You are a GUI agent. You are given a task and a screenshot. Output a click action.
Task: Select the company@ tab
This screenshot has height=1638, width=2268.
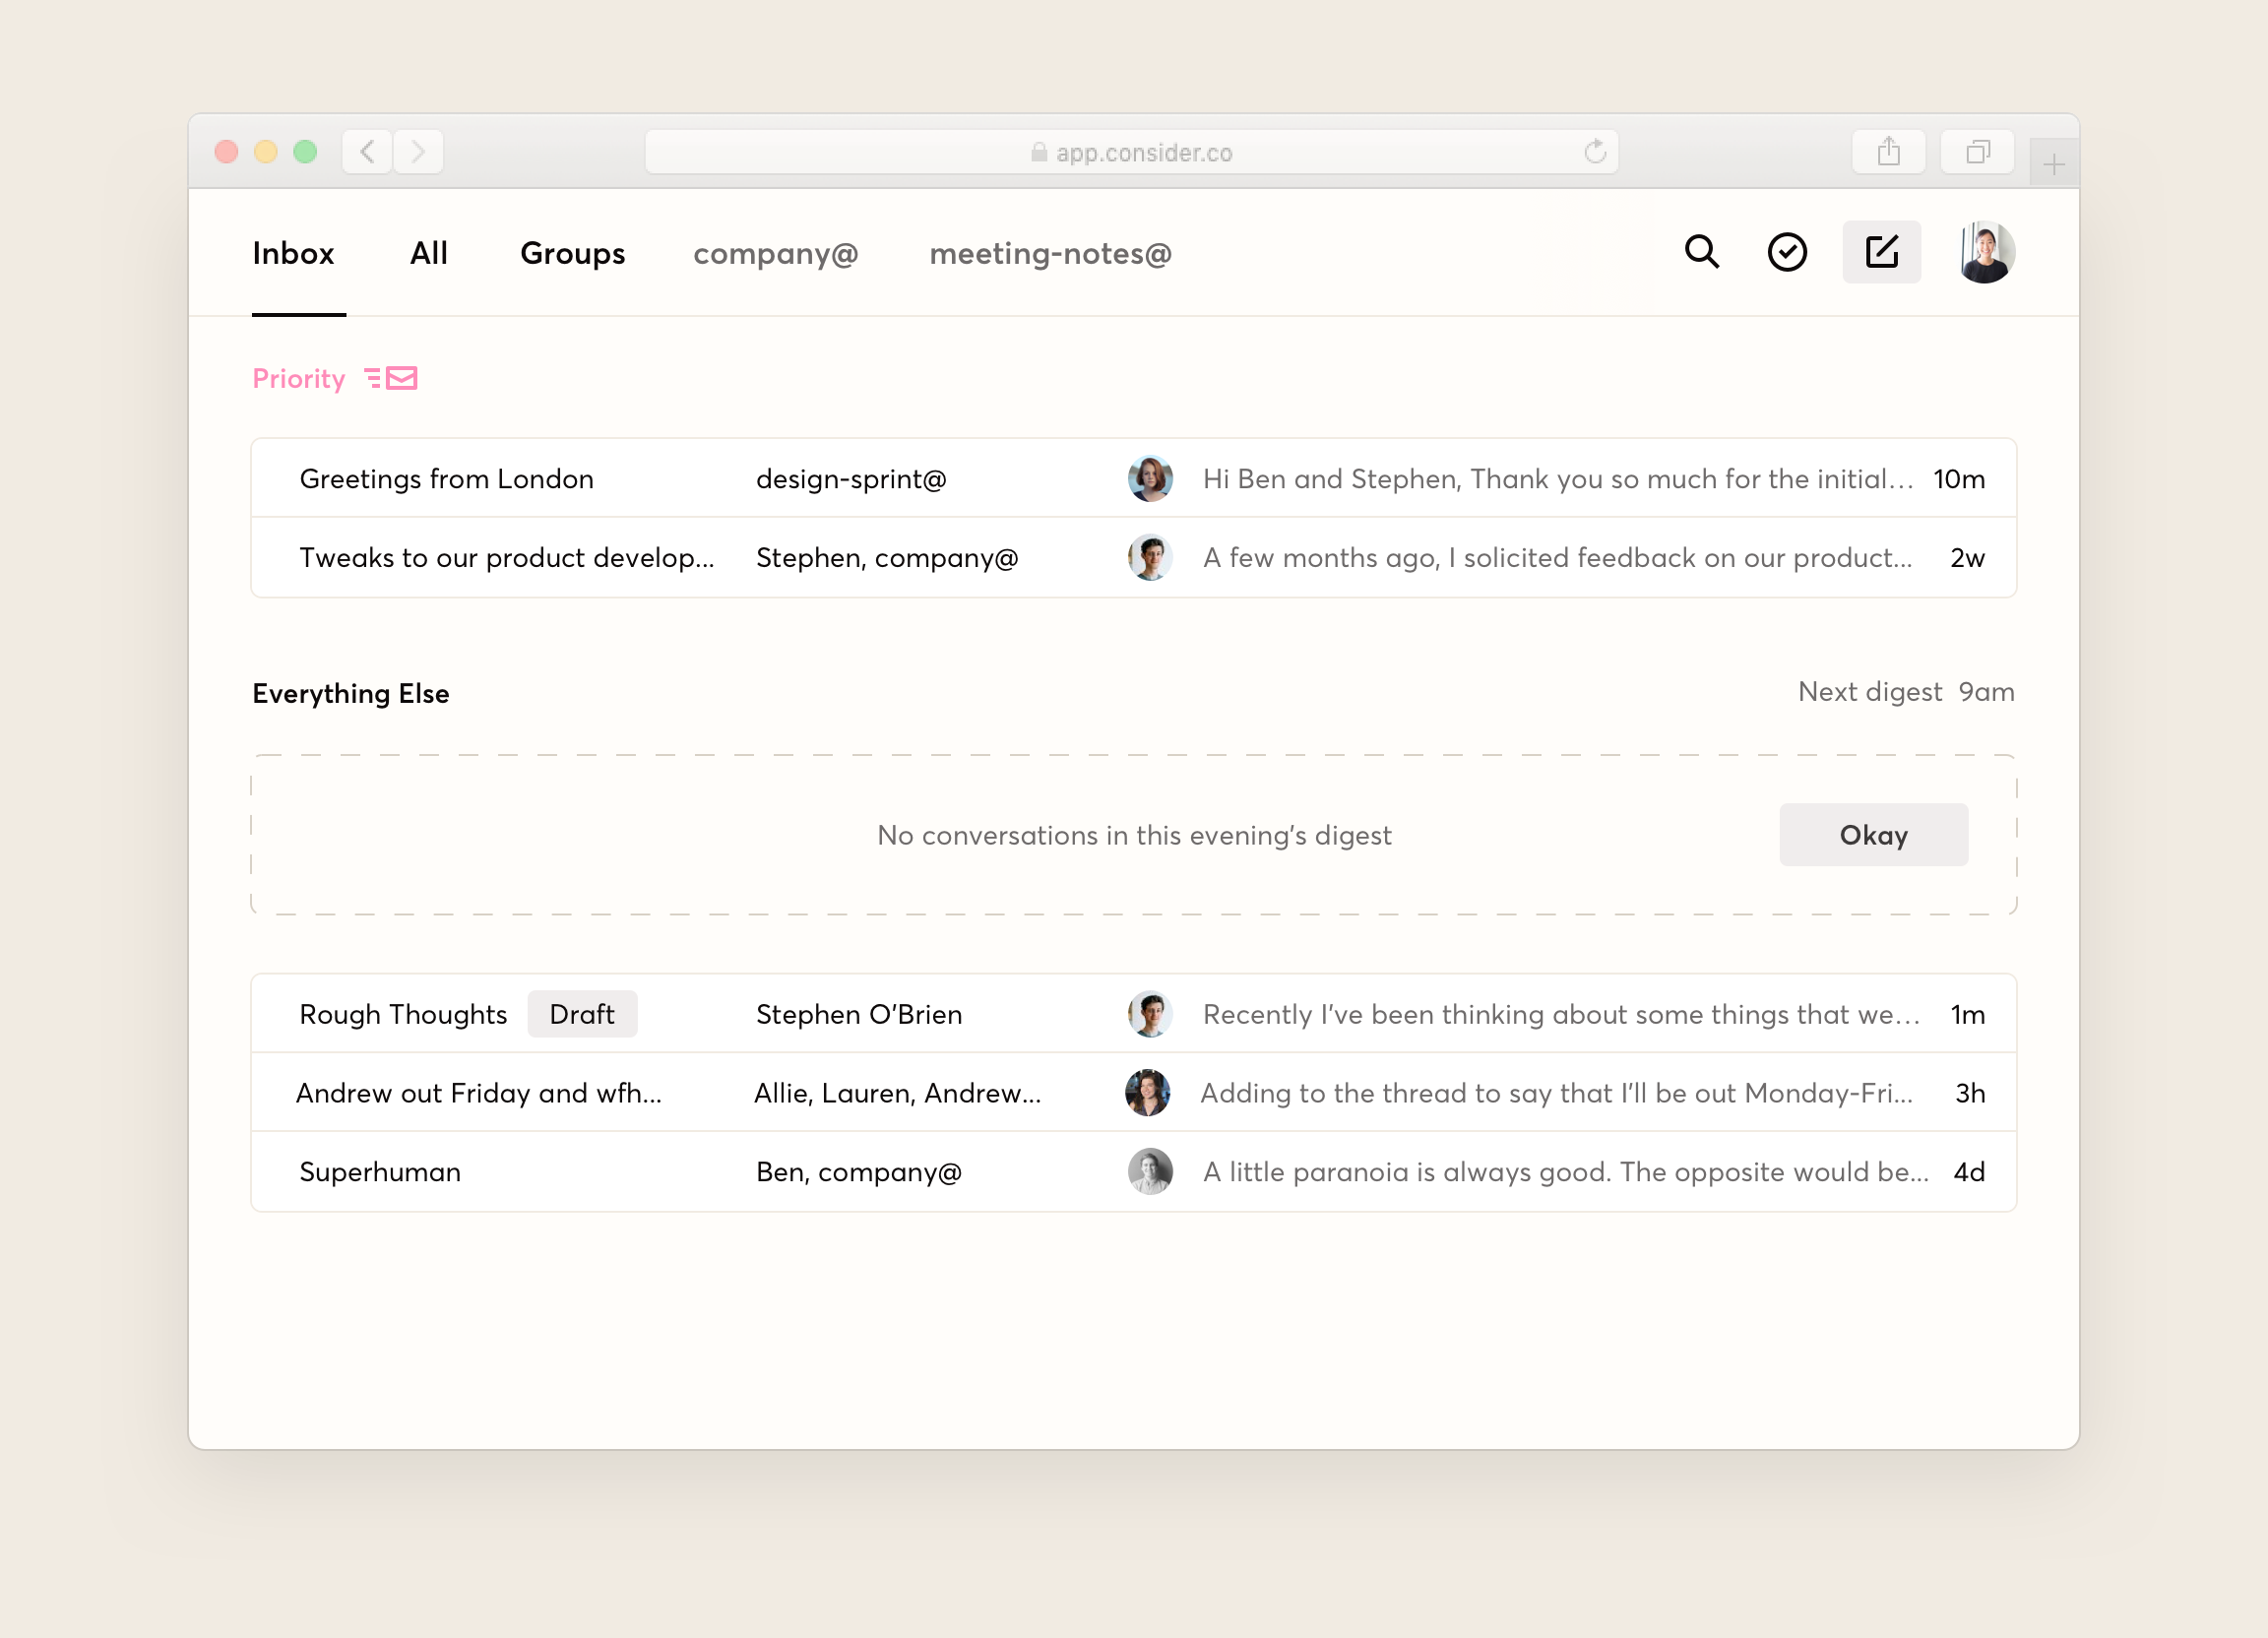pyautogui.click(x=775, y=254)
